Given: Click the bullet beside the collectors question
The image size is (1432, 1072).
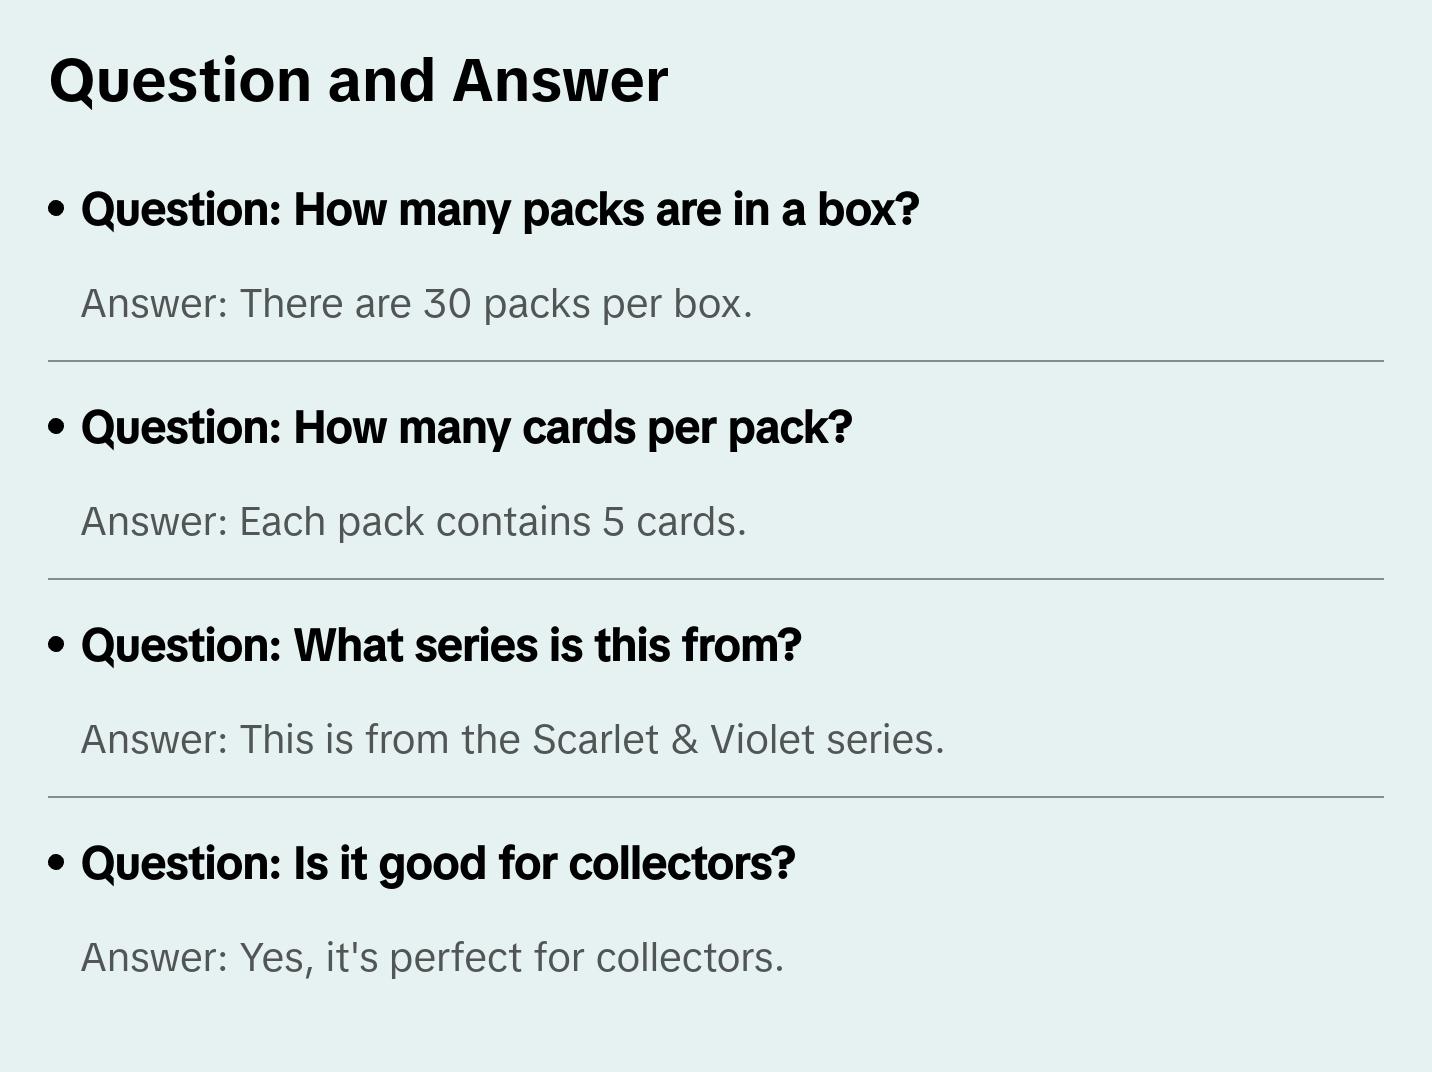Looking at the screenshot, I should pyautogui.click(x=57, y=863).
